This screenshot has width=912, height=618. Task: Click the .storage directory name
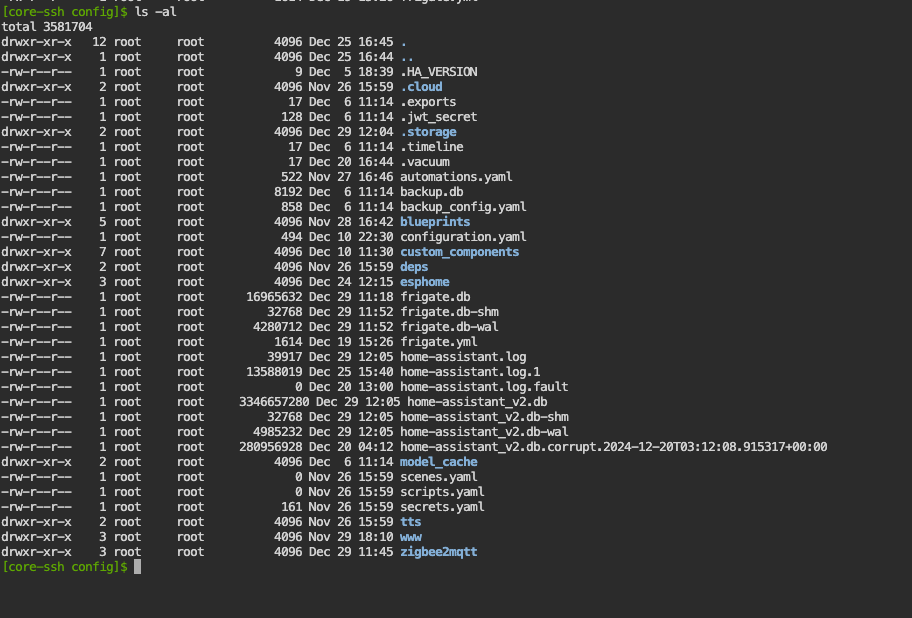pos(428,132)
